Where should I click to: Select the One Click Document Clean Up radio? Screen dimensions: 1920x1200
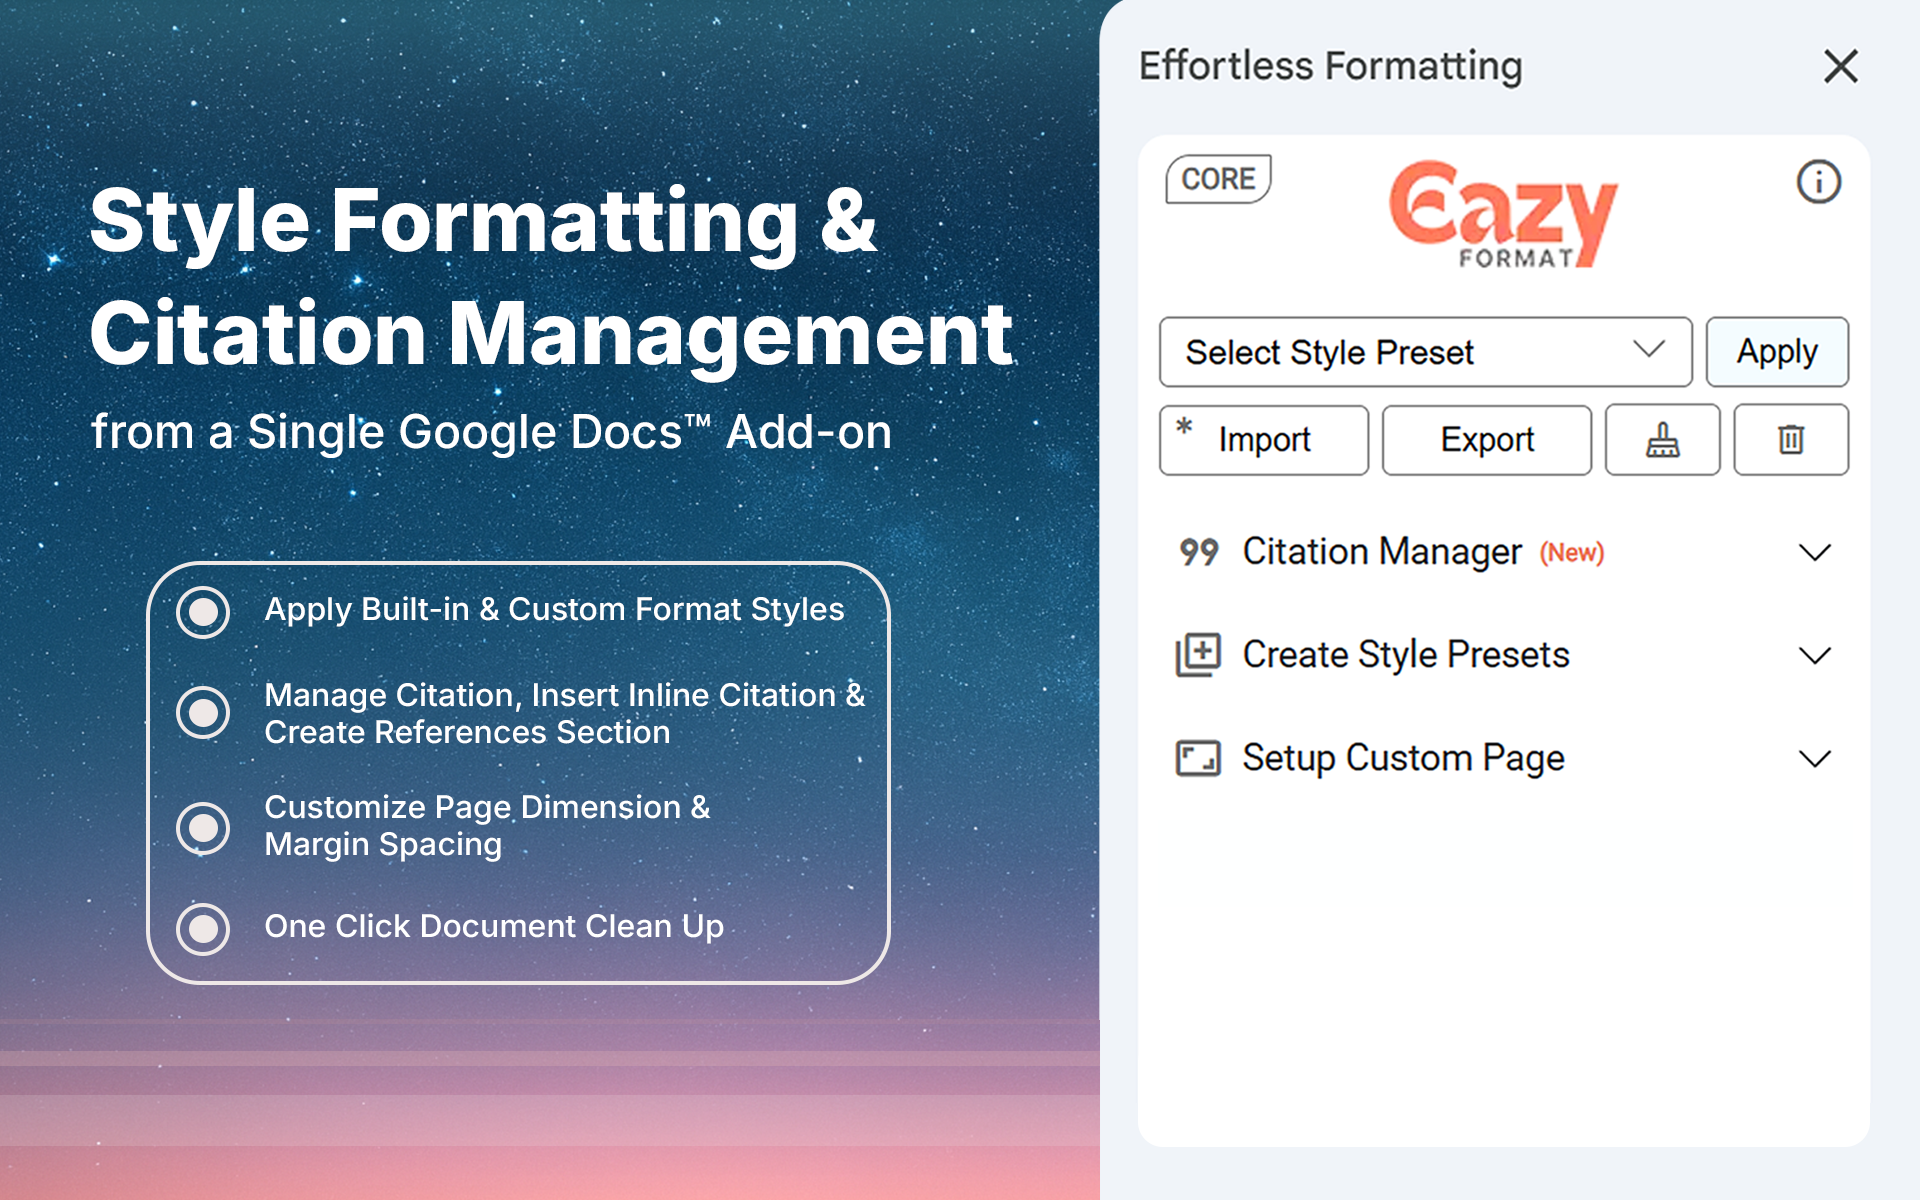(203, 929)
